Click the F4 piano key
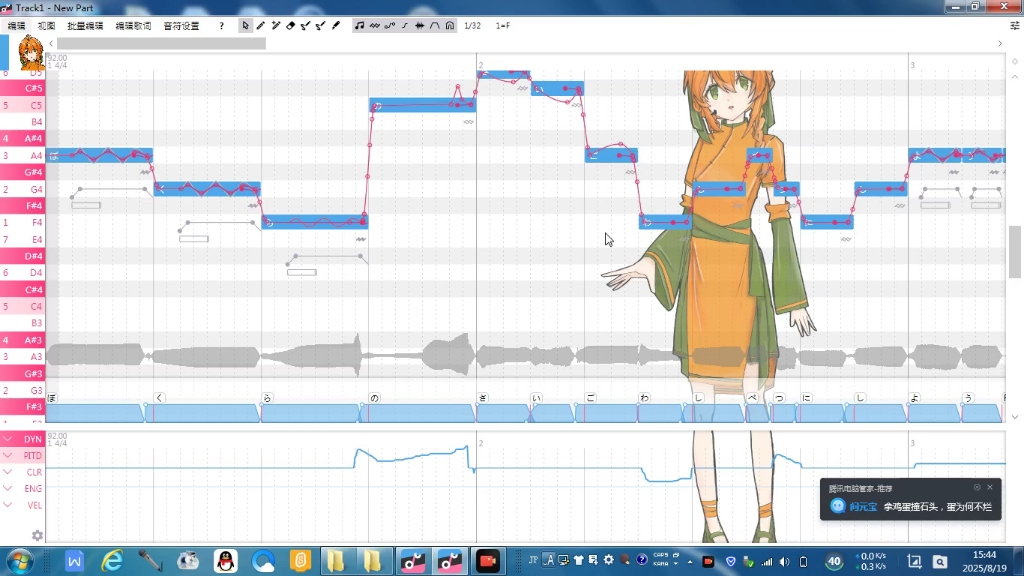The height and width of the screenshot is (576, 1024). point(22,223)
